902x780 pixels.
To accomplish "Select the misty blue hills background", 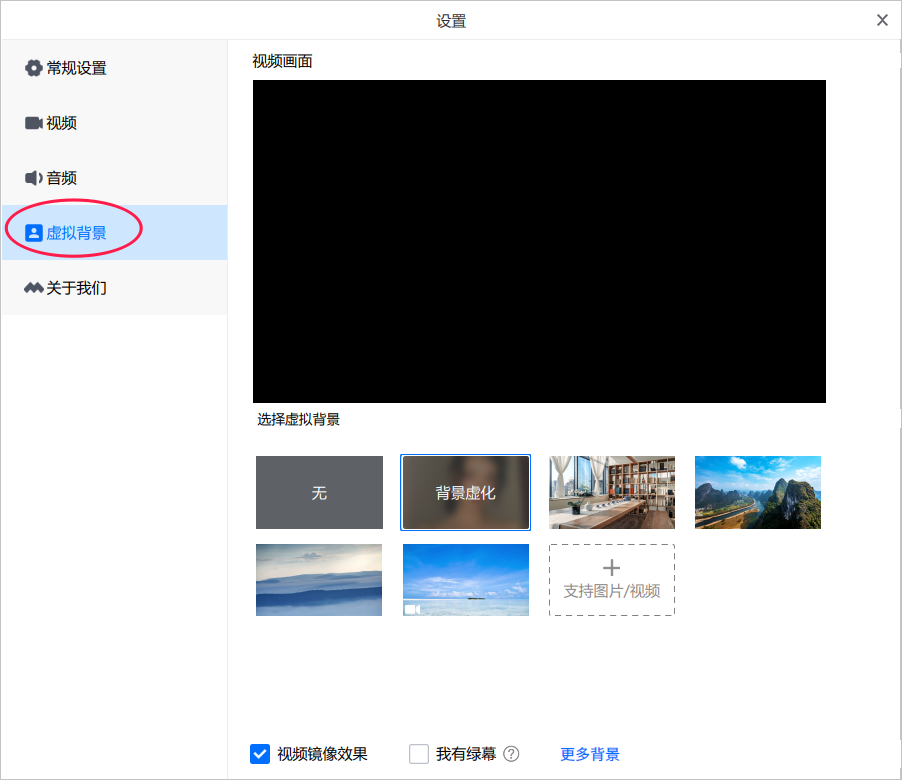I will click(x=319, y=580).
